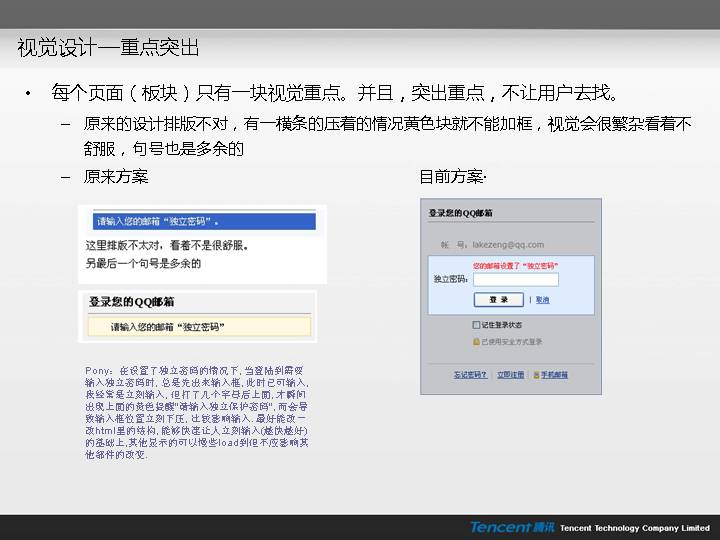Click the 登录您的QQ邮箱 header in right panel
Image resolution: width=720 pixels, height=540 pixels.
[x=461, y=213]
